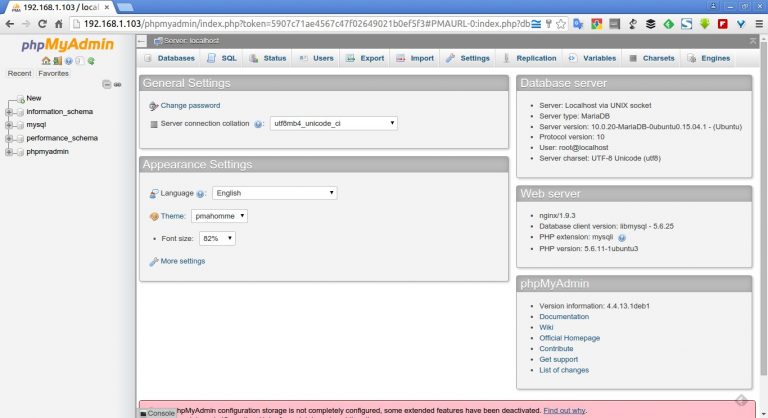Click help icon next to PHP extension mysqli
Image resolution: width=768 pixels, height=418 pixels.
pyautogui.click(x=622, y=238)
